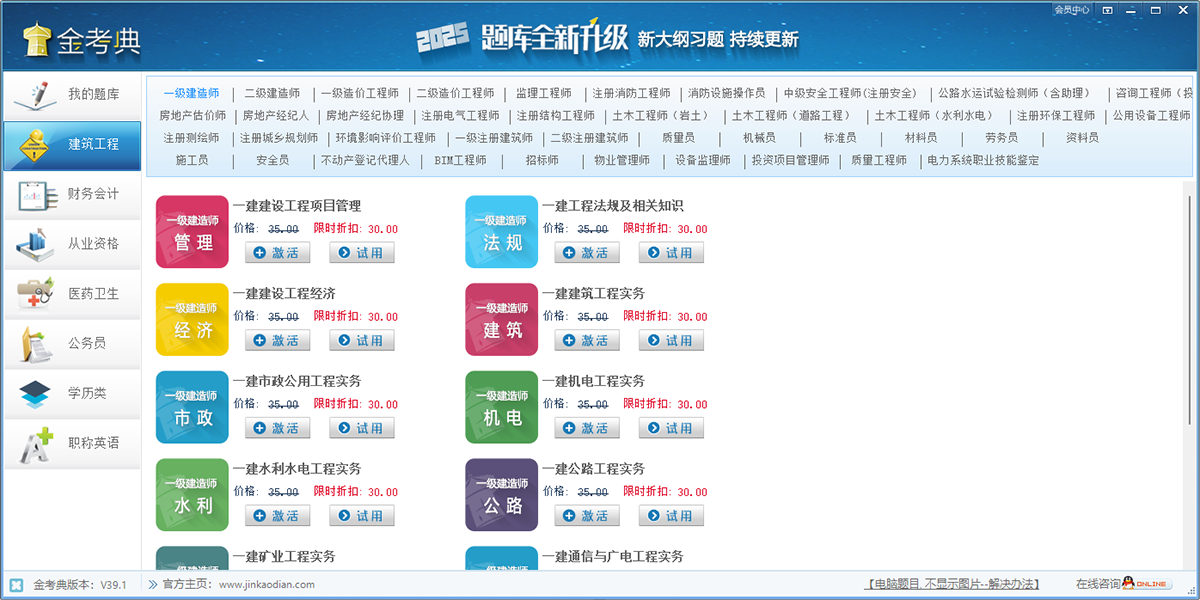Activate 一建水利水电工程实务 course
1200x600 pixels.
[277, 515]
